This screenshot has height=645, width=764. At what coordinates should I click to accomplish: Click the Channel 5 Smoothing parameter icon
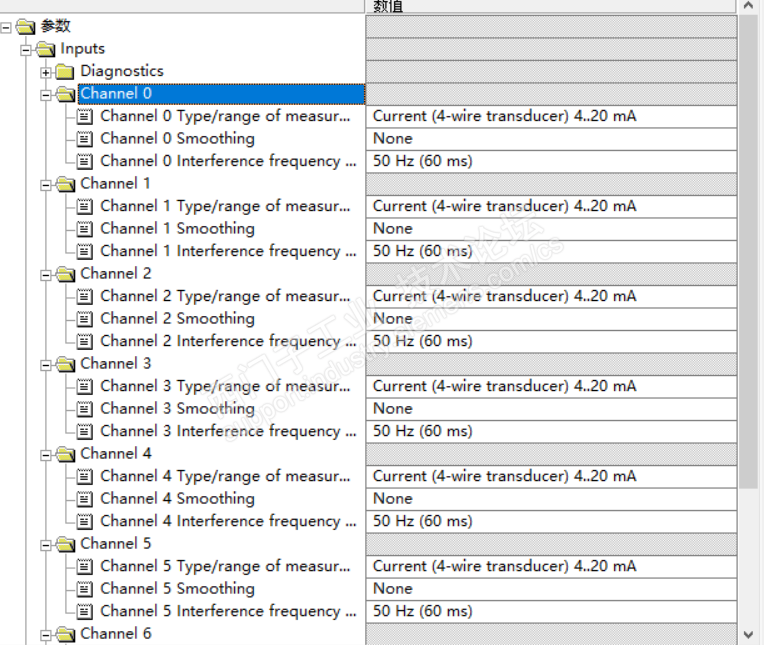[86, 589]
